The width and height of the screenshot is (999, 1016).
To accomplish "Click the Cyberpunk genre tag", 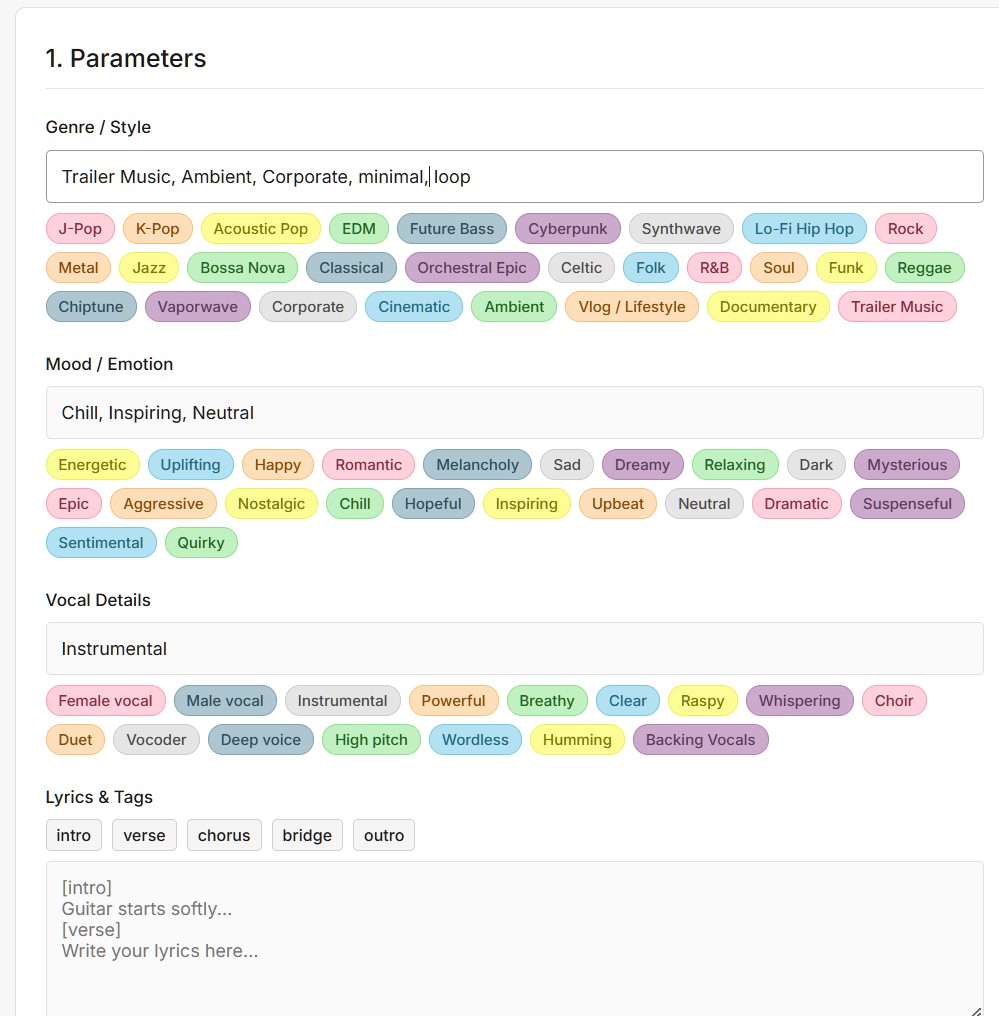I will coord(568,229).
